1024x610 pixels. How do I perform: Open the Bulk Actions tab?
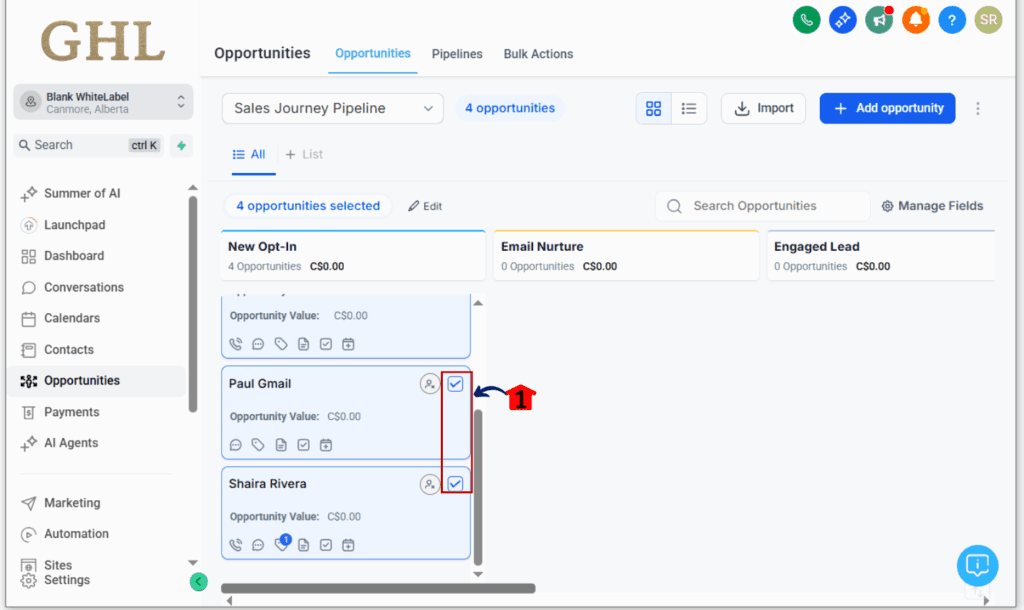coord(538,54)
